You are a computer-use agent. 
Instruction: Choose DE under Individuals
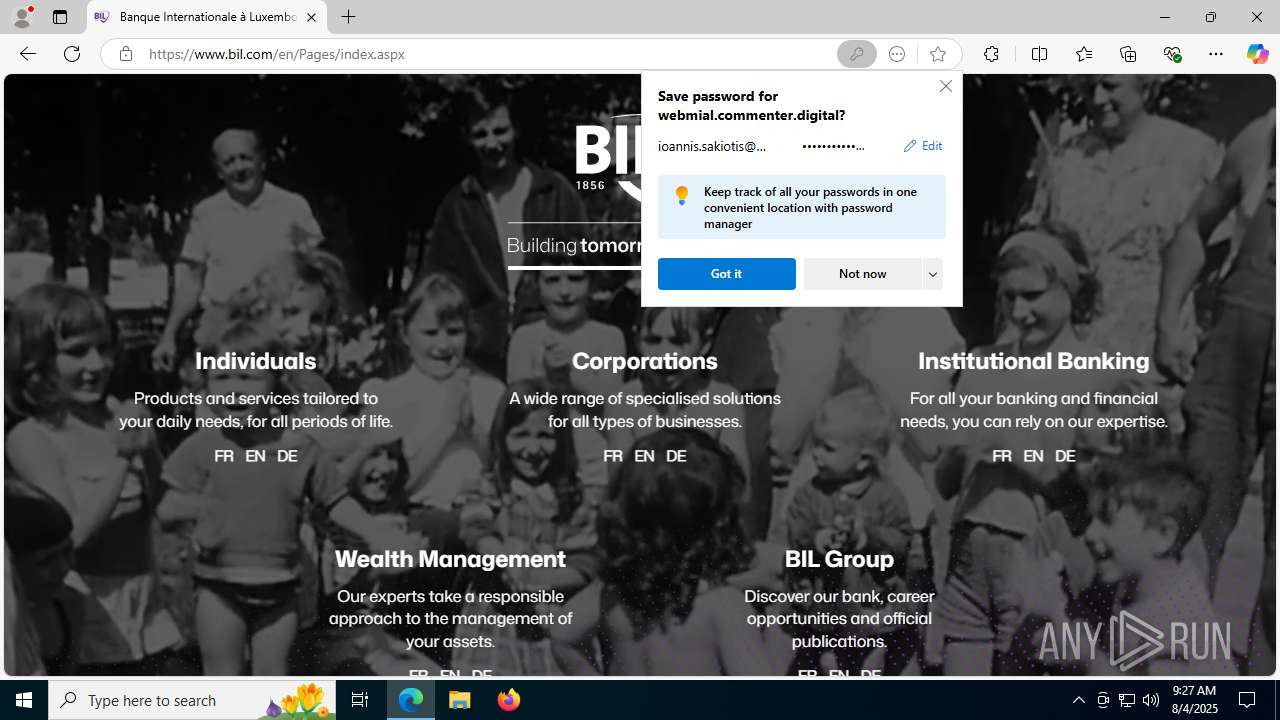287,456
